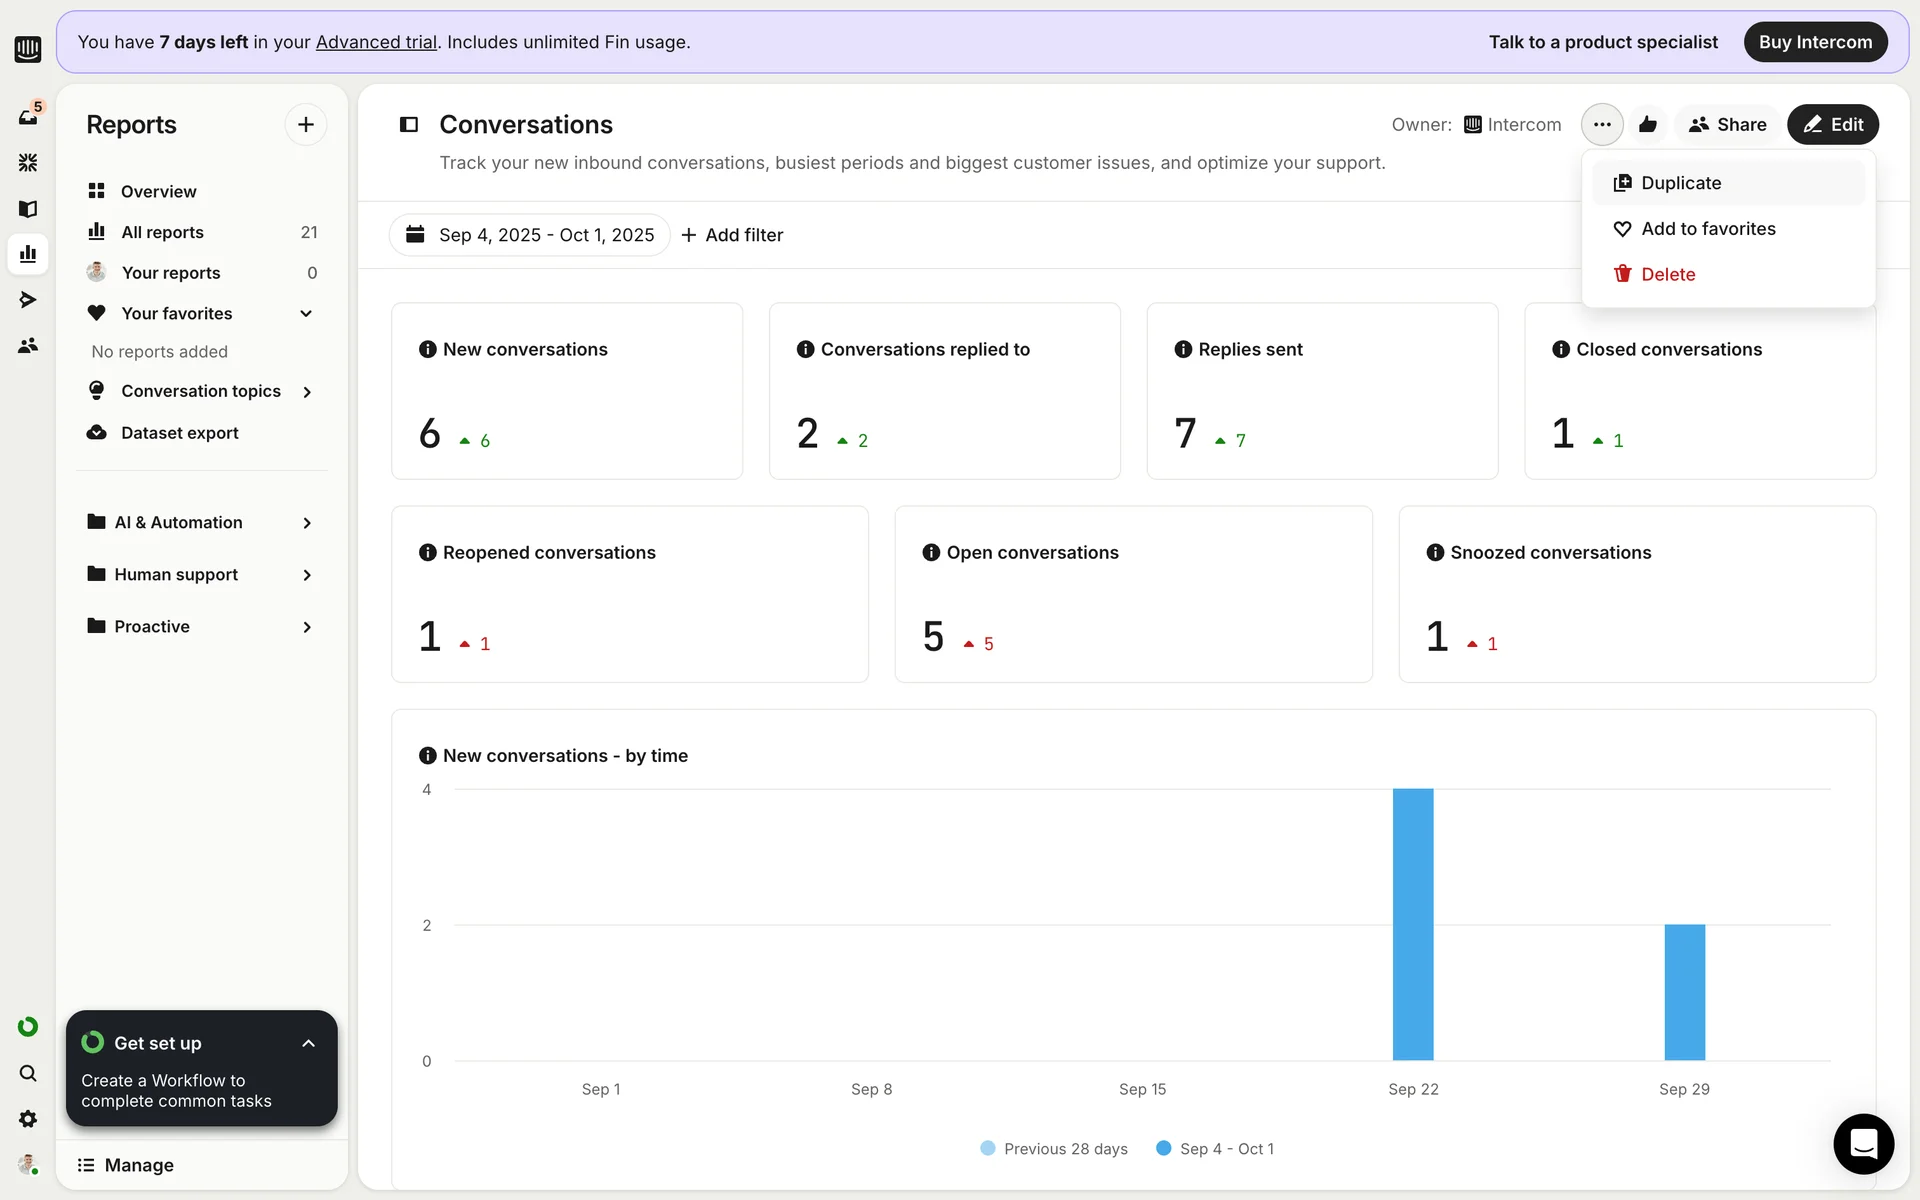Toggle the sidebar panel icon beside Conversations
This screenshot has height=1200, width=1920.
pyautogui.click(x=408, y=124)
